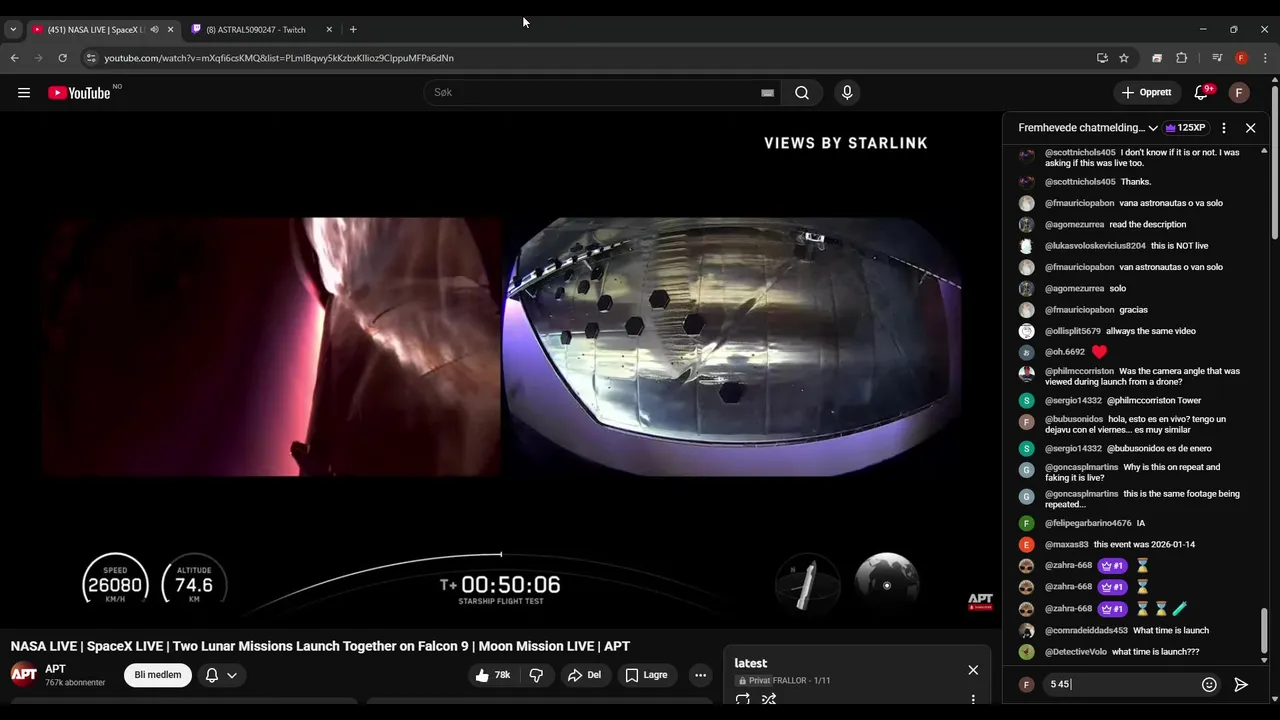Open the tab search dropdown arrow

pyautogui.click(x=13, y=29)
